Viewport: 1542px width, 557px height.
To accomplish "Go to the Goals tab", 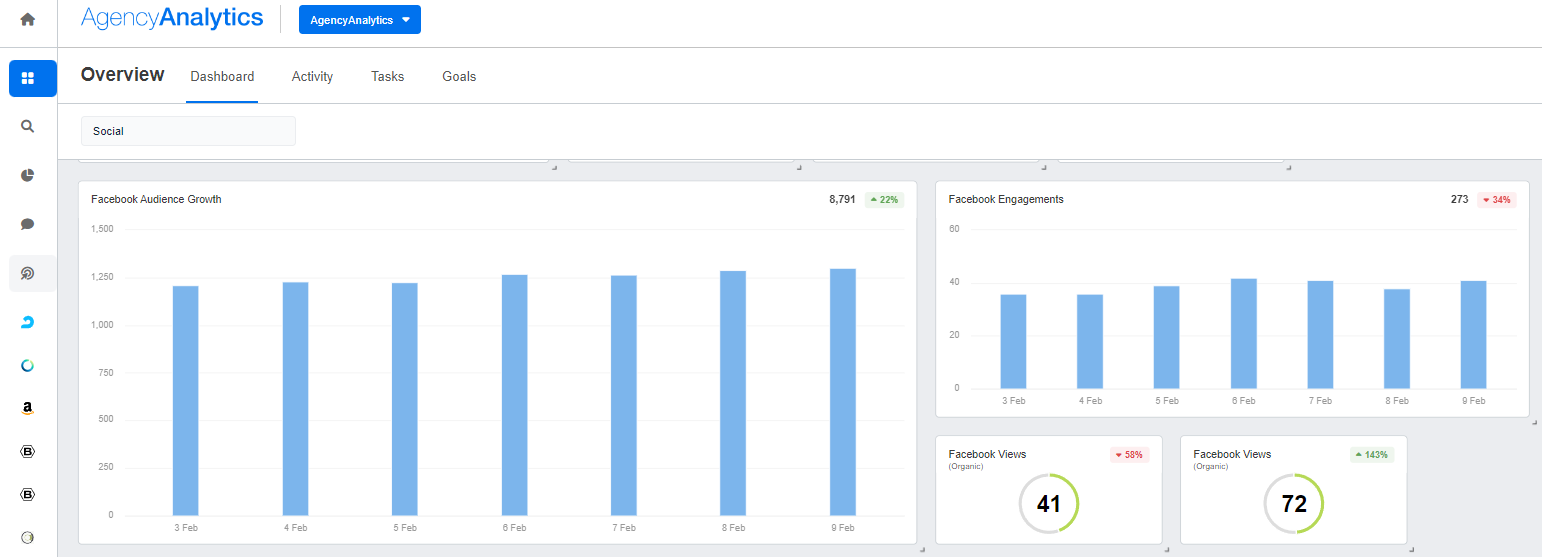I will click(x=459, y=76).
